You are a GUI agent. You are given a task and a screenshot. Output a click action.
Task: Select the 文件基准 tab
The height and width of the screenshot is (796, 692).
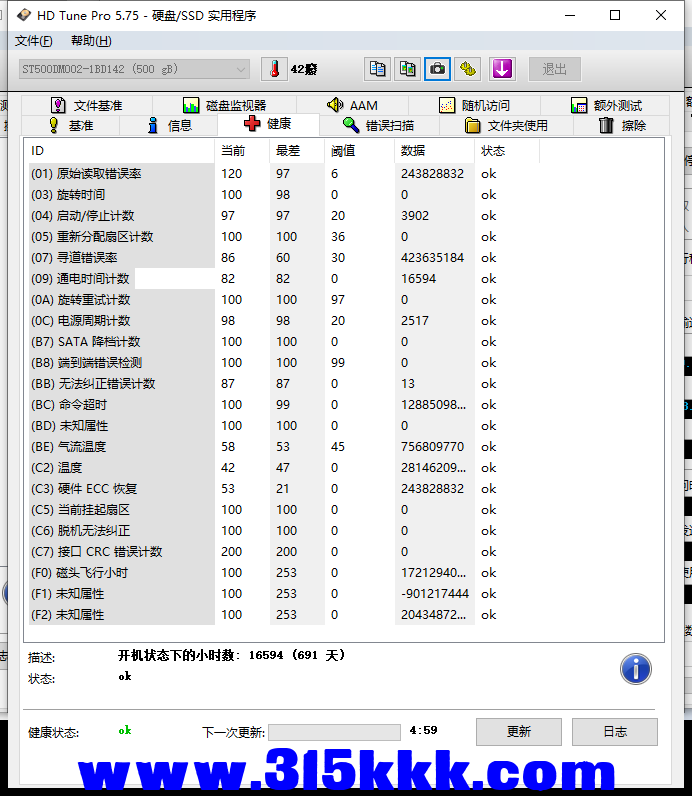point(86,105)
